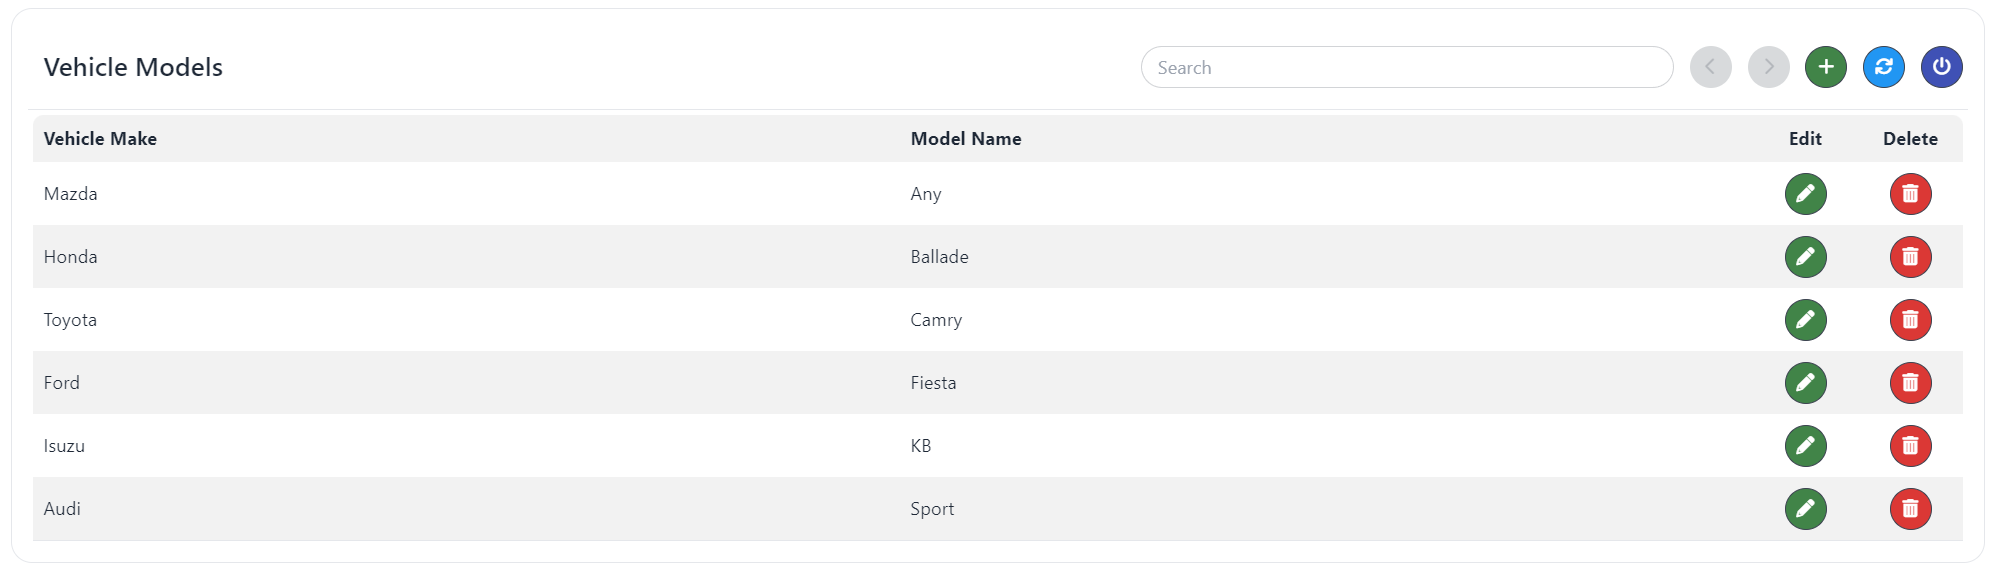Viewport: 1996px width, 574px height.
Task: Remove the Toyota Camry entry
Action: (x=1910, y=320)
